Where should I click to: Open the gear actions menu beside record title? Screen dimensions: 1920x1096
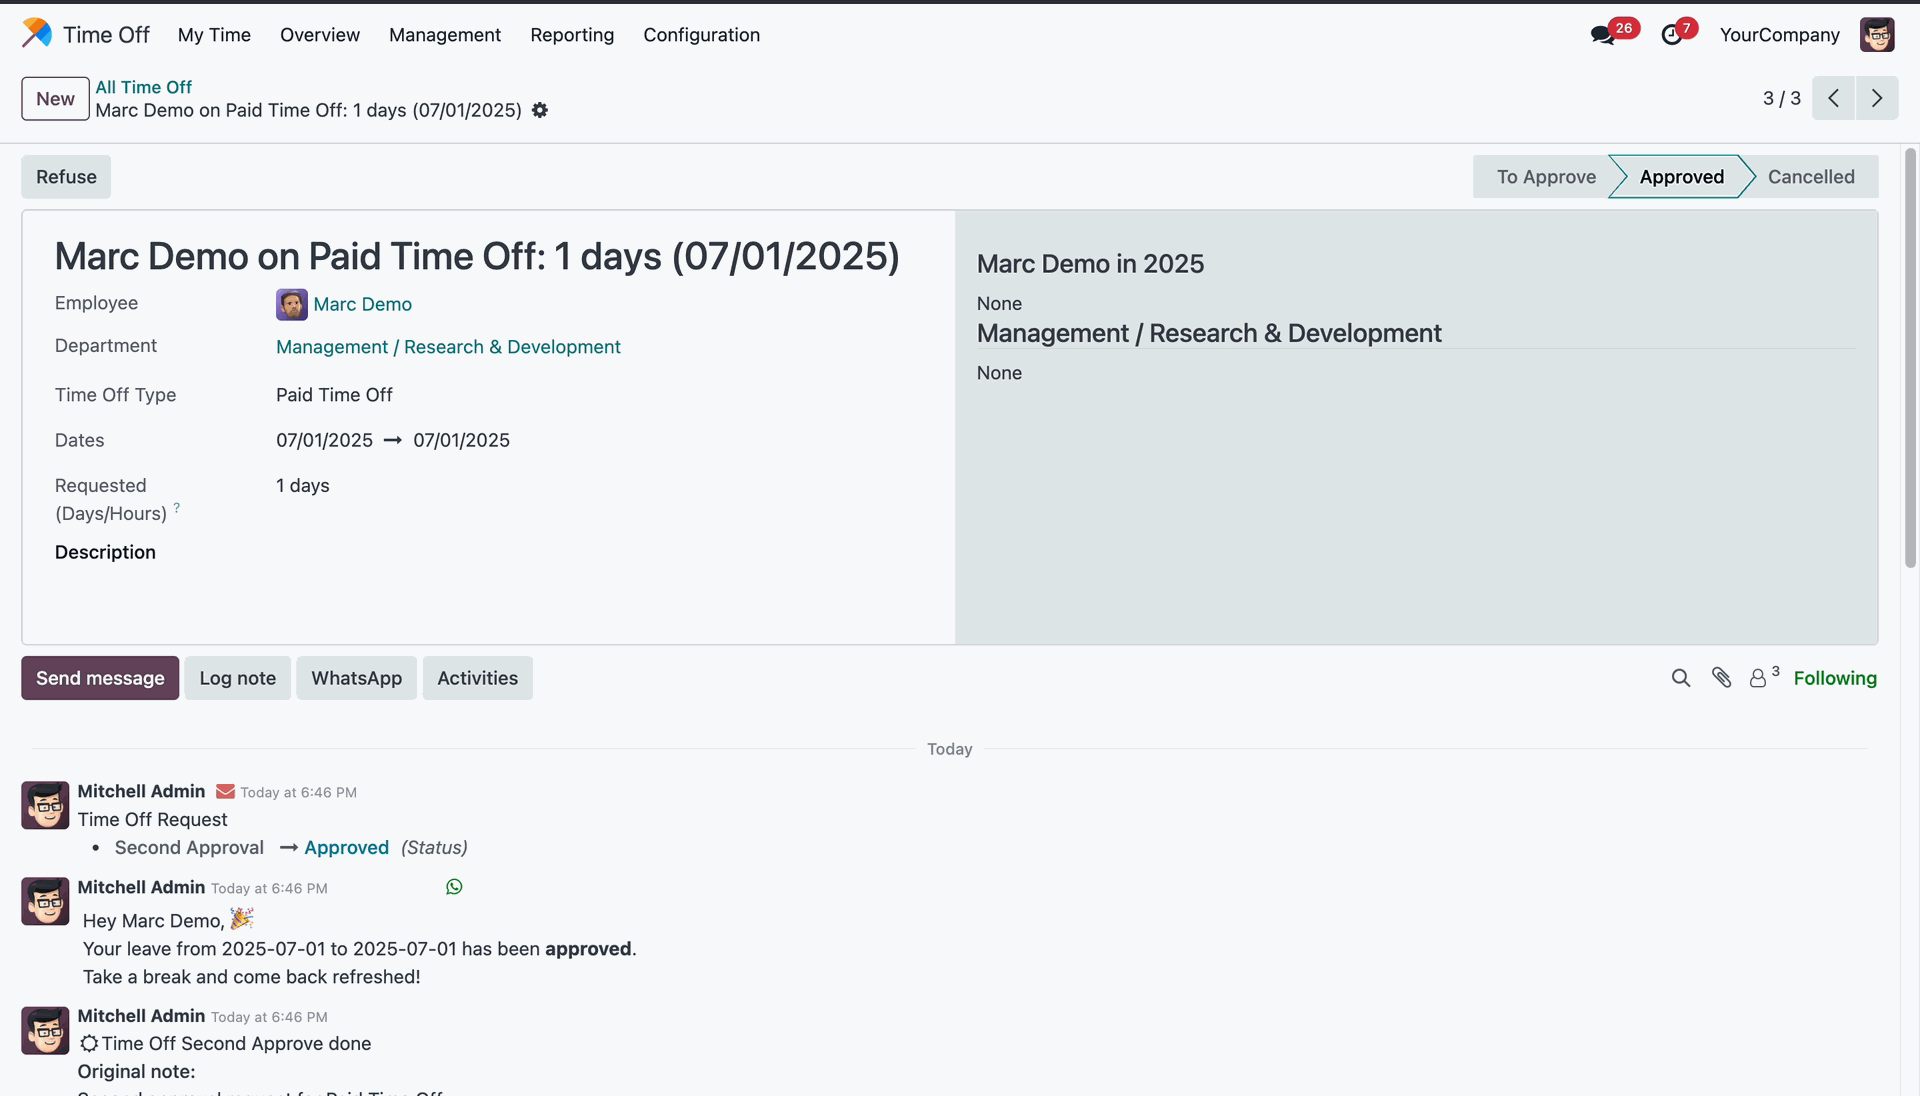click(540, 110)
